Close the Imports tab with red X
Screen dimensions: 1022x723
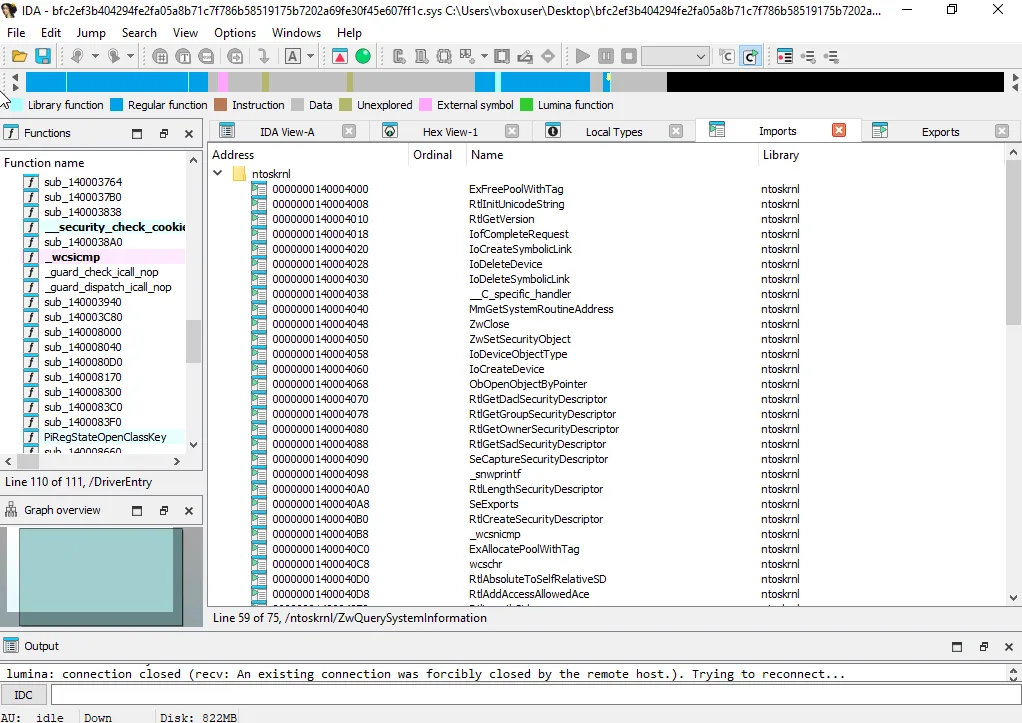click(839, 130)
